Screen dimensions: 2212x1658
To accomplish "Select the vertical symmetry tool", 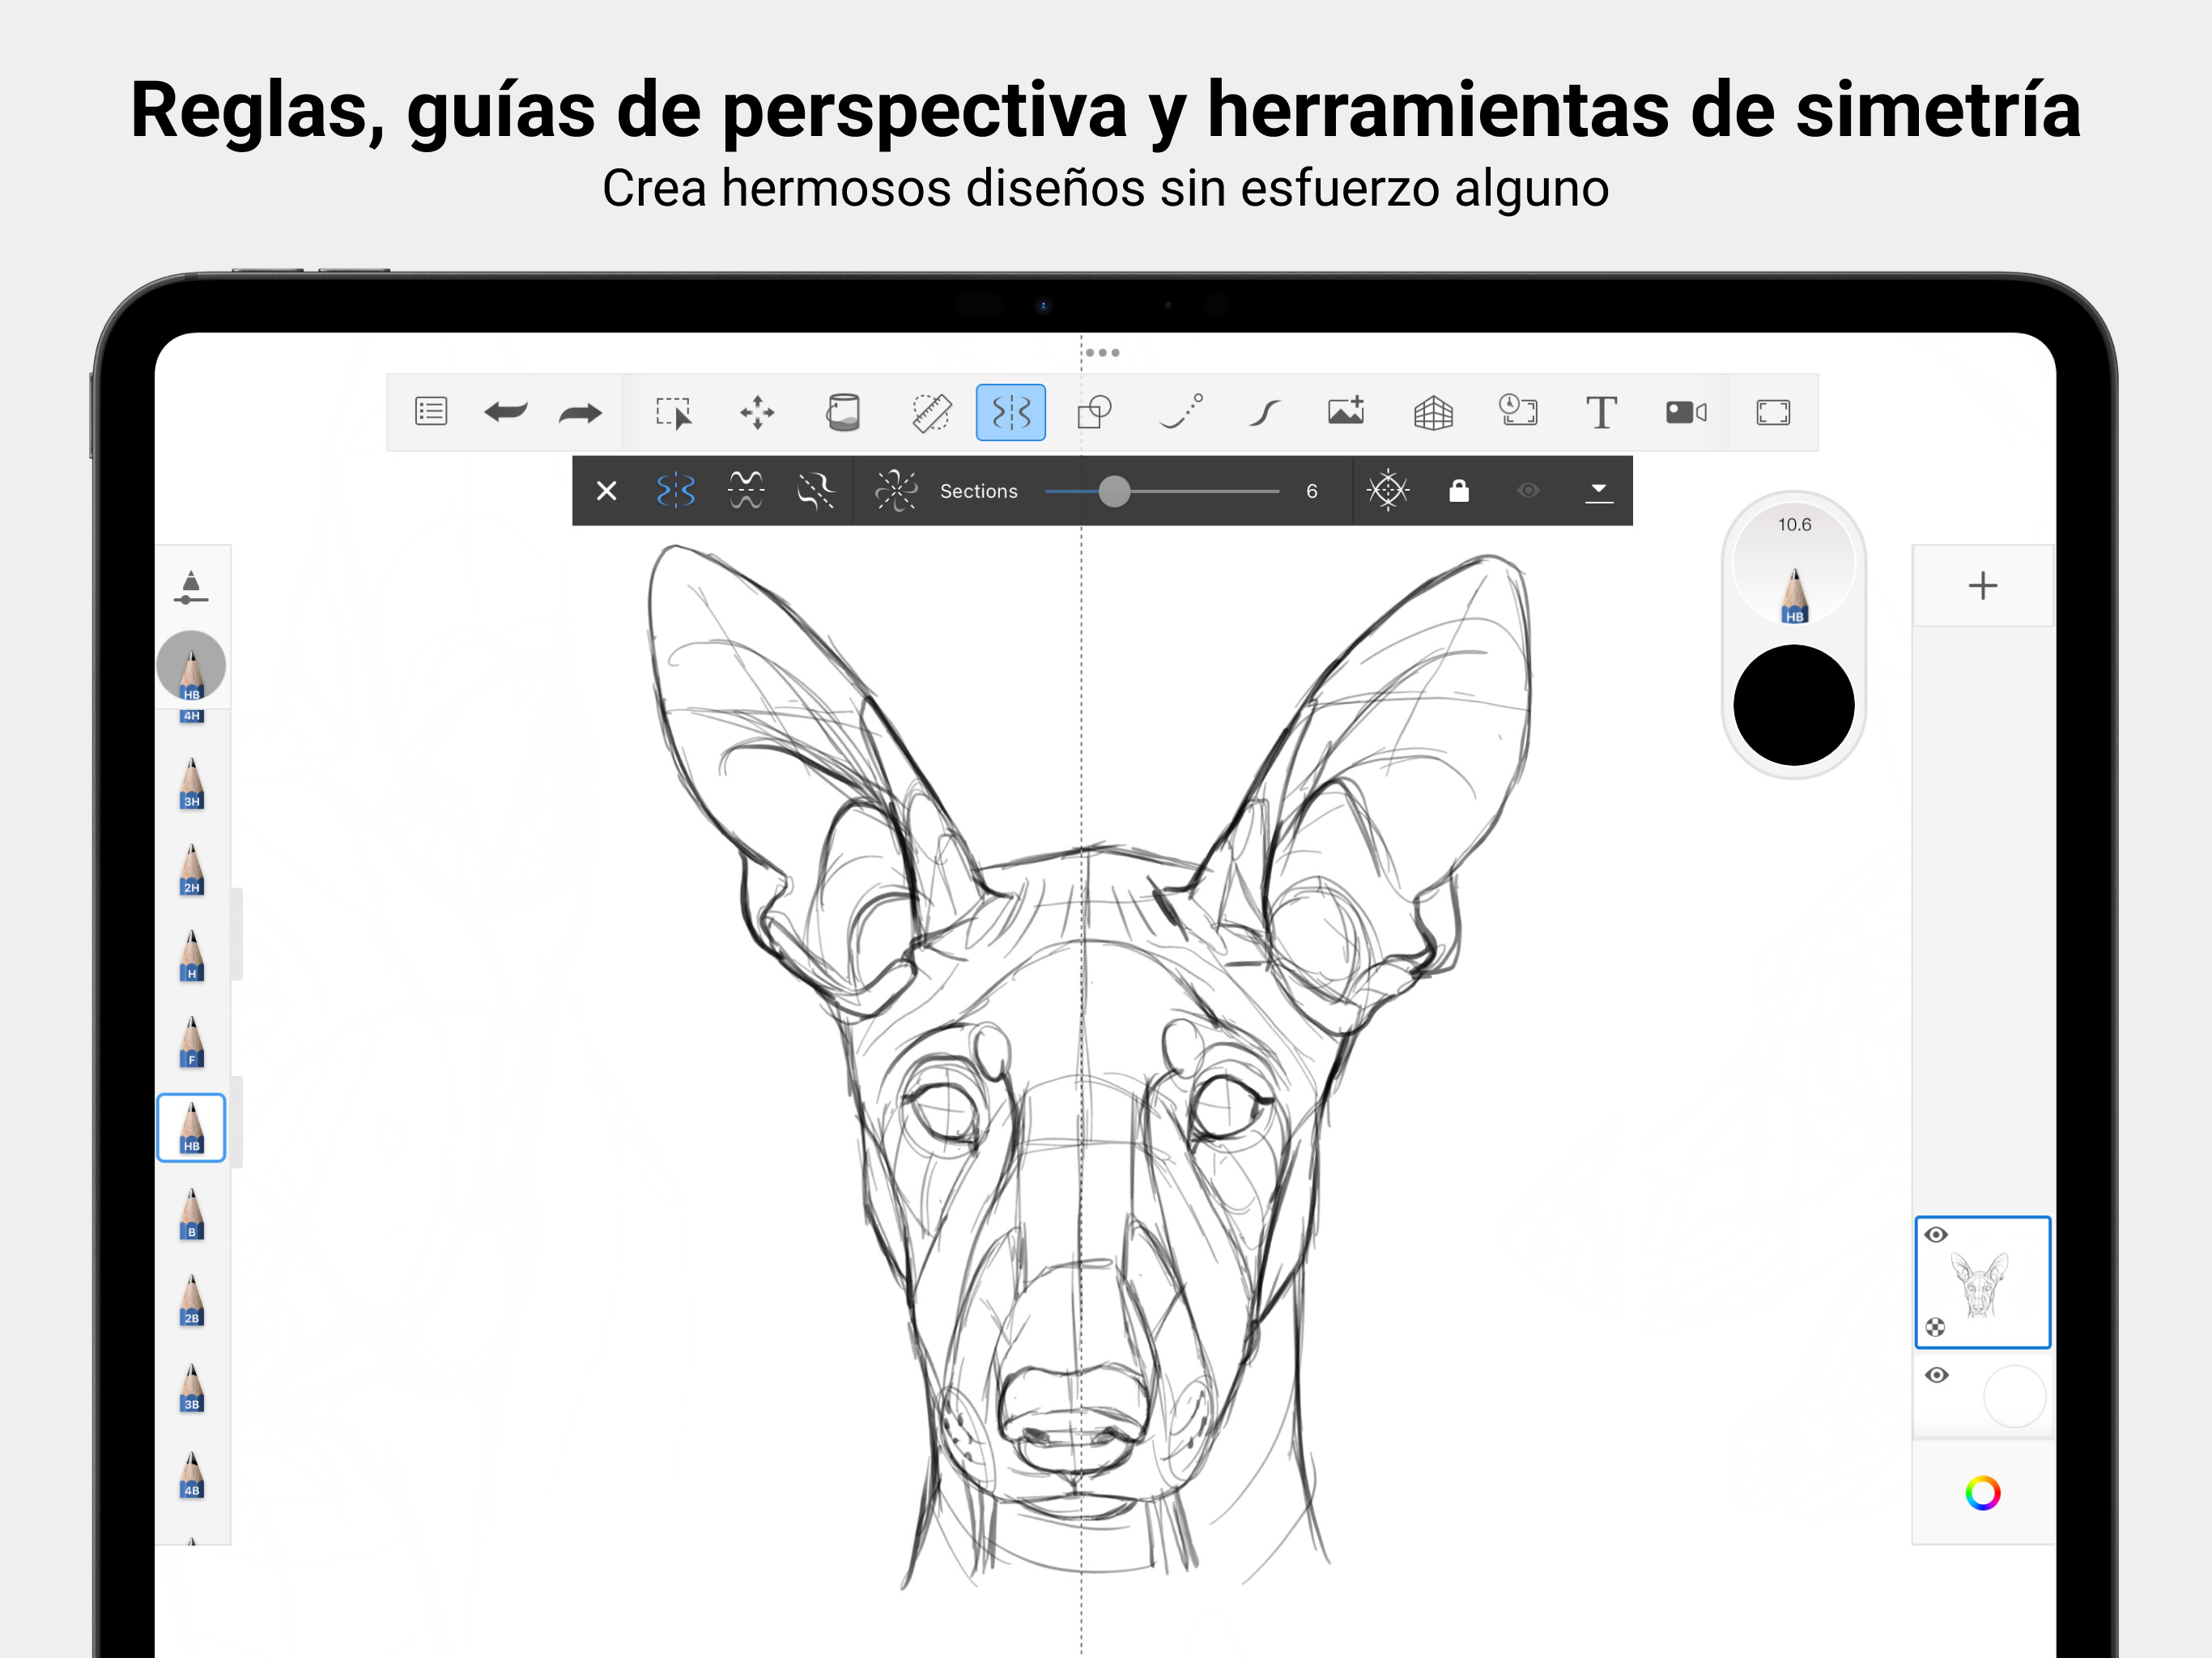I will tap(675, 490).
